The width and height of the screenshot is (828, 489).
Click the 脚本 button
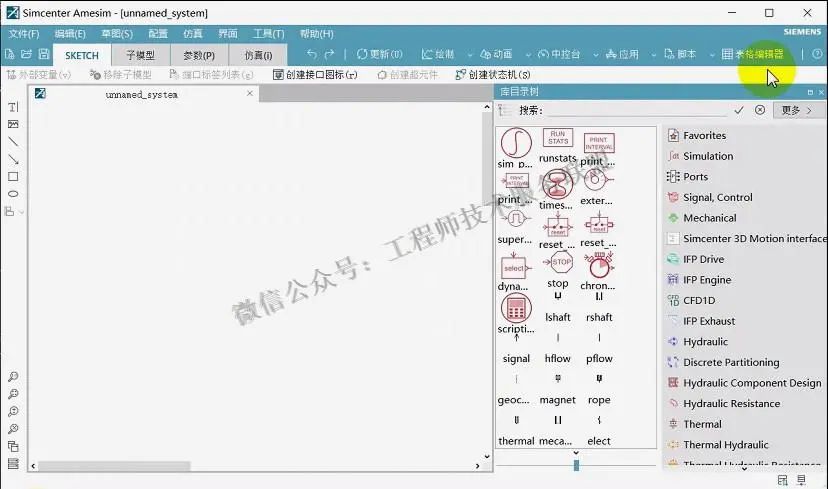point(680,54)
